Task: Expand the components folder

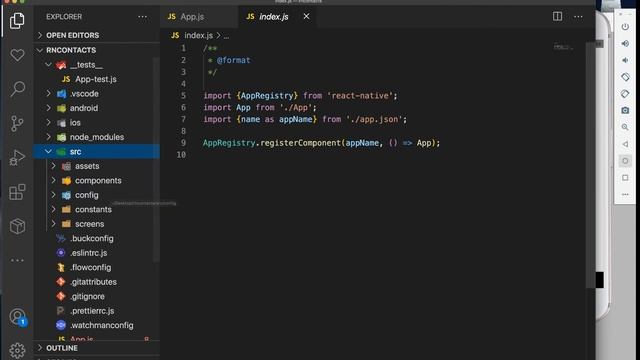Action: [x=96, y=180]
